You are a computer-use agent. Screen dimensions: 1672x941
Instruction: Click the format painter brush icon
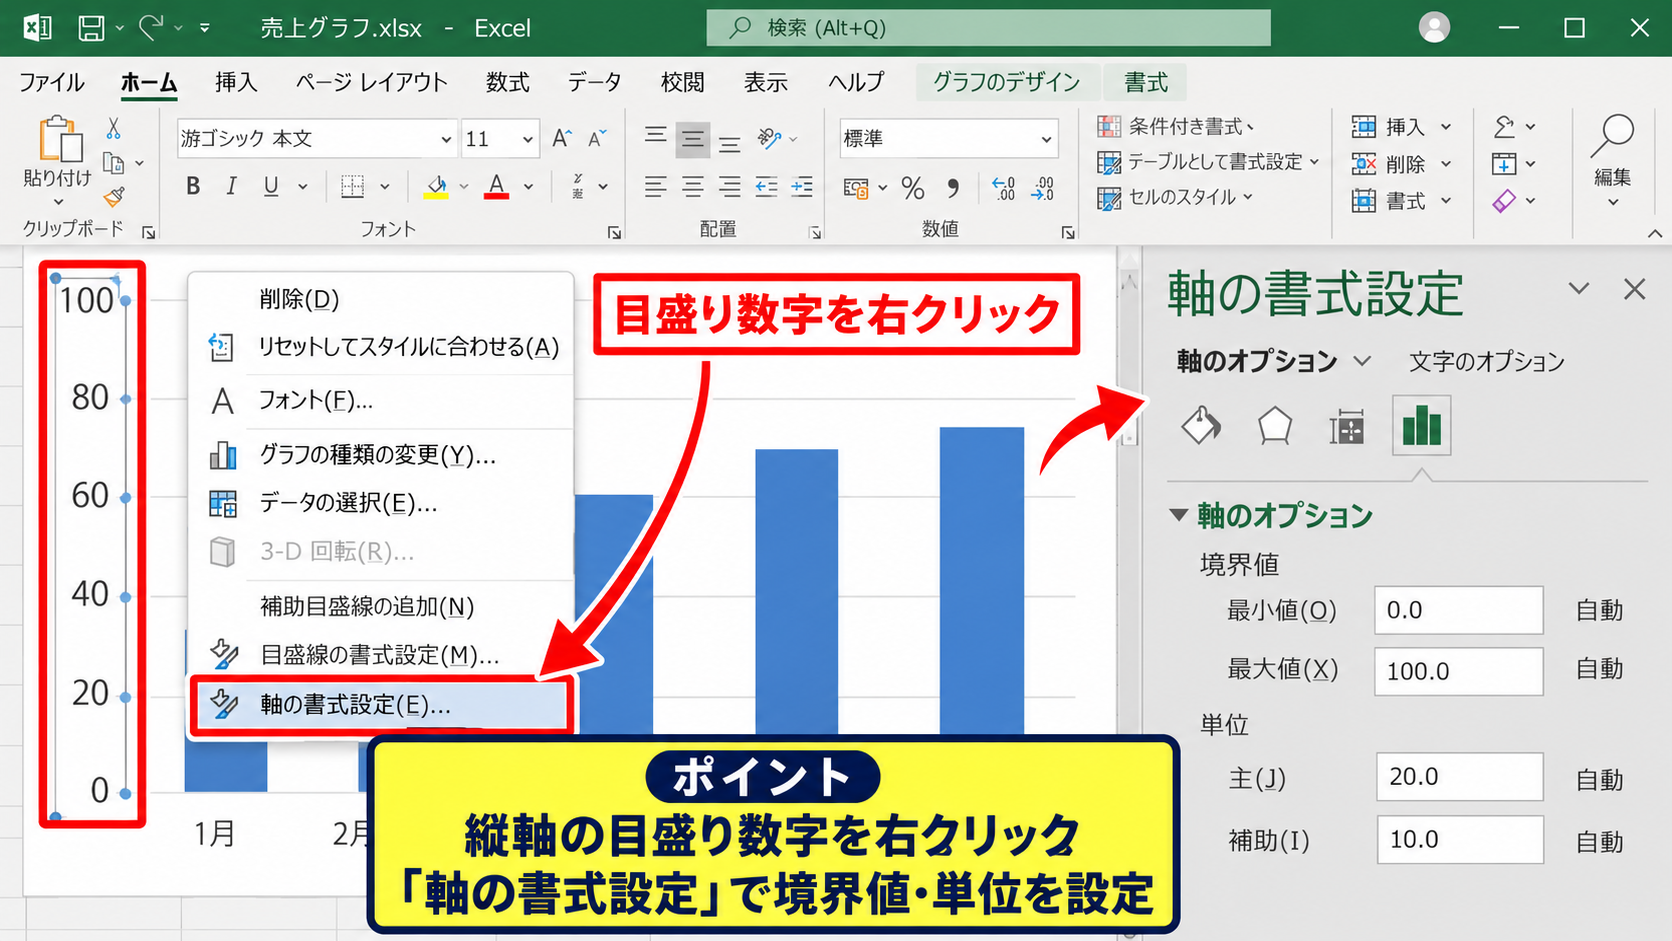[115, 196]
